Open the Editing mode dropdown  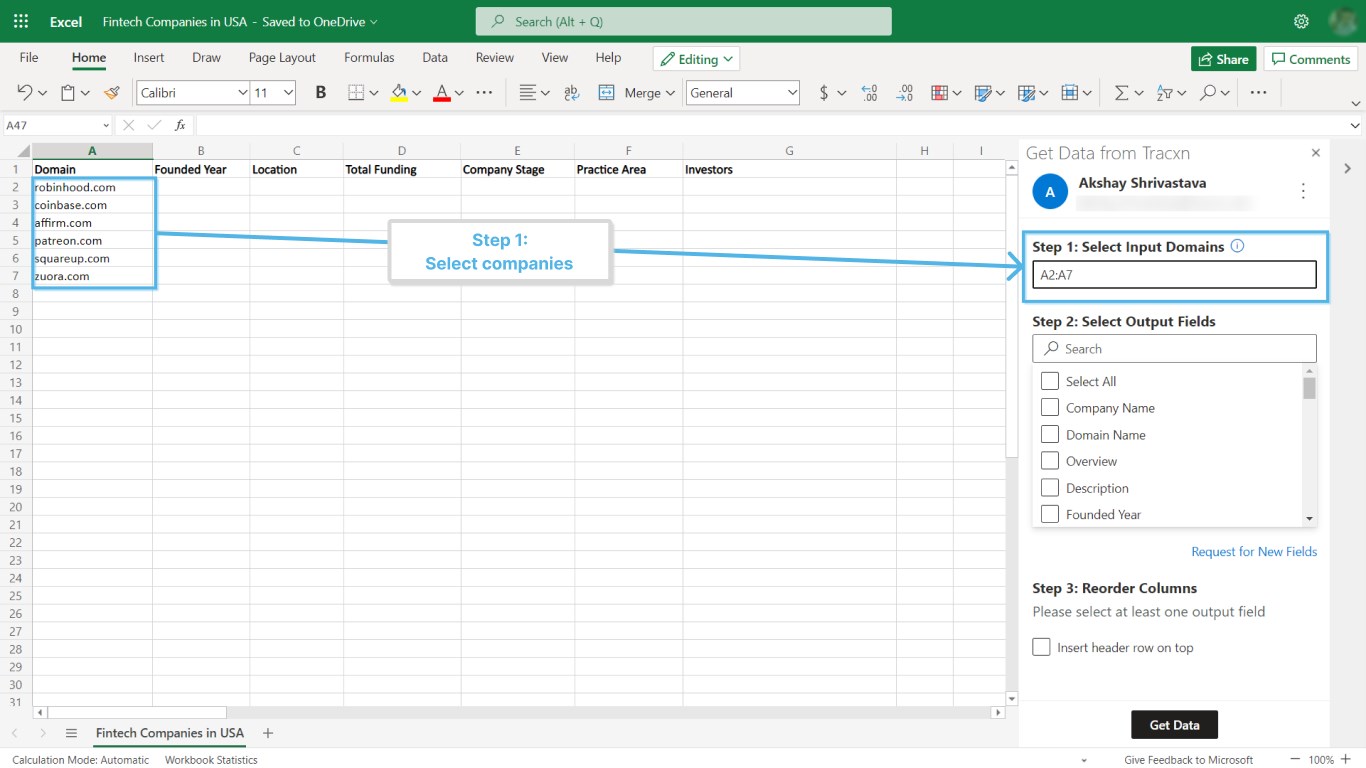(696, 59)
